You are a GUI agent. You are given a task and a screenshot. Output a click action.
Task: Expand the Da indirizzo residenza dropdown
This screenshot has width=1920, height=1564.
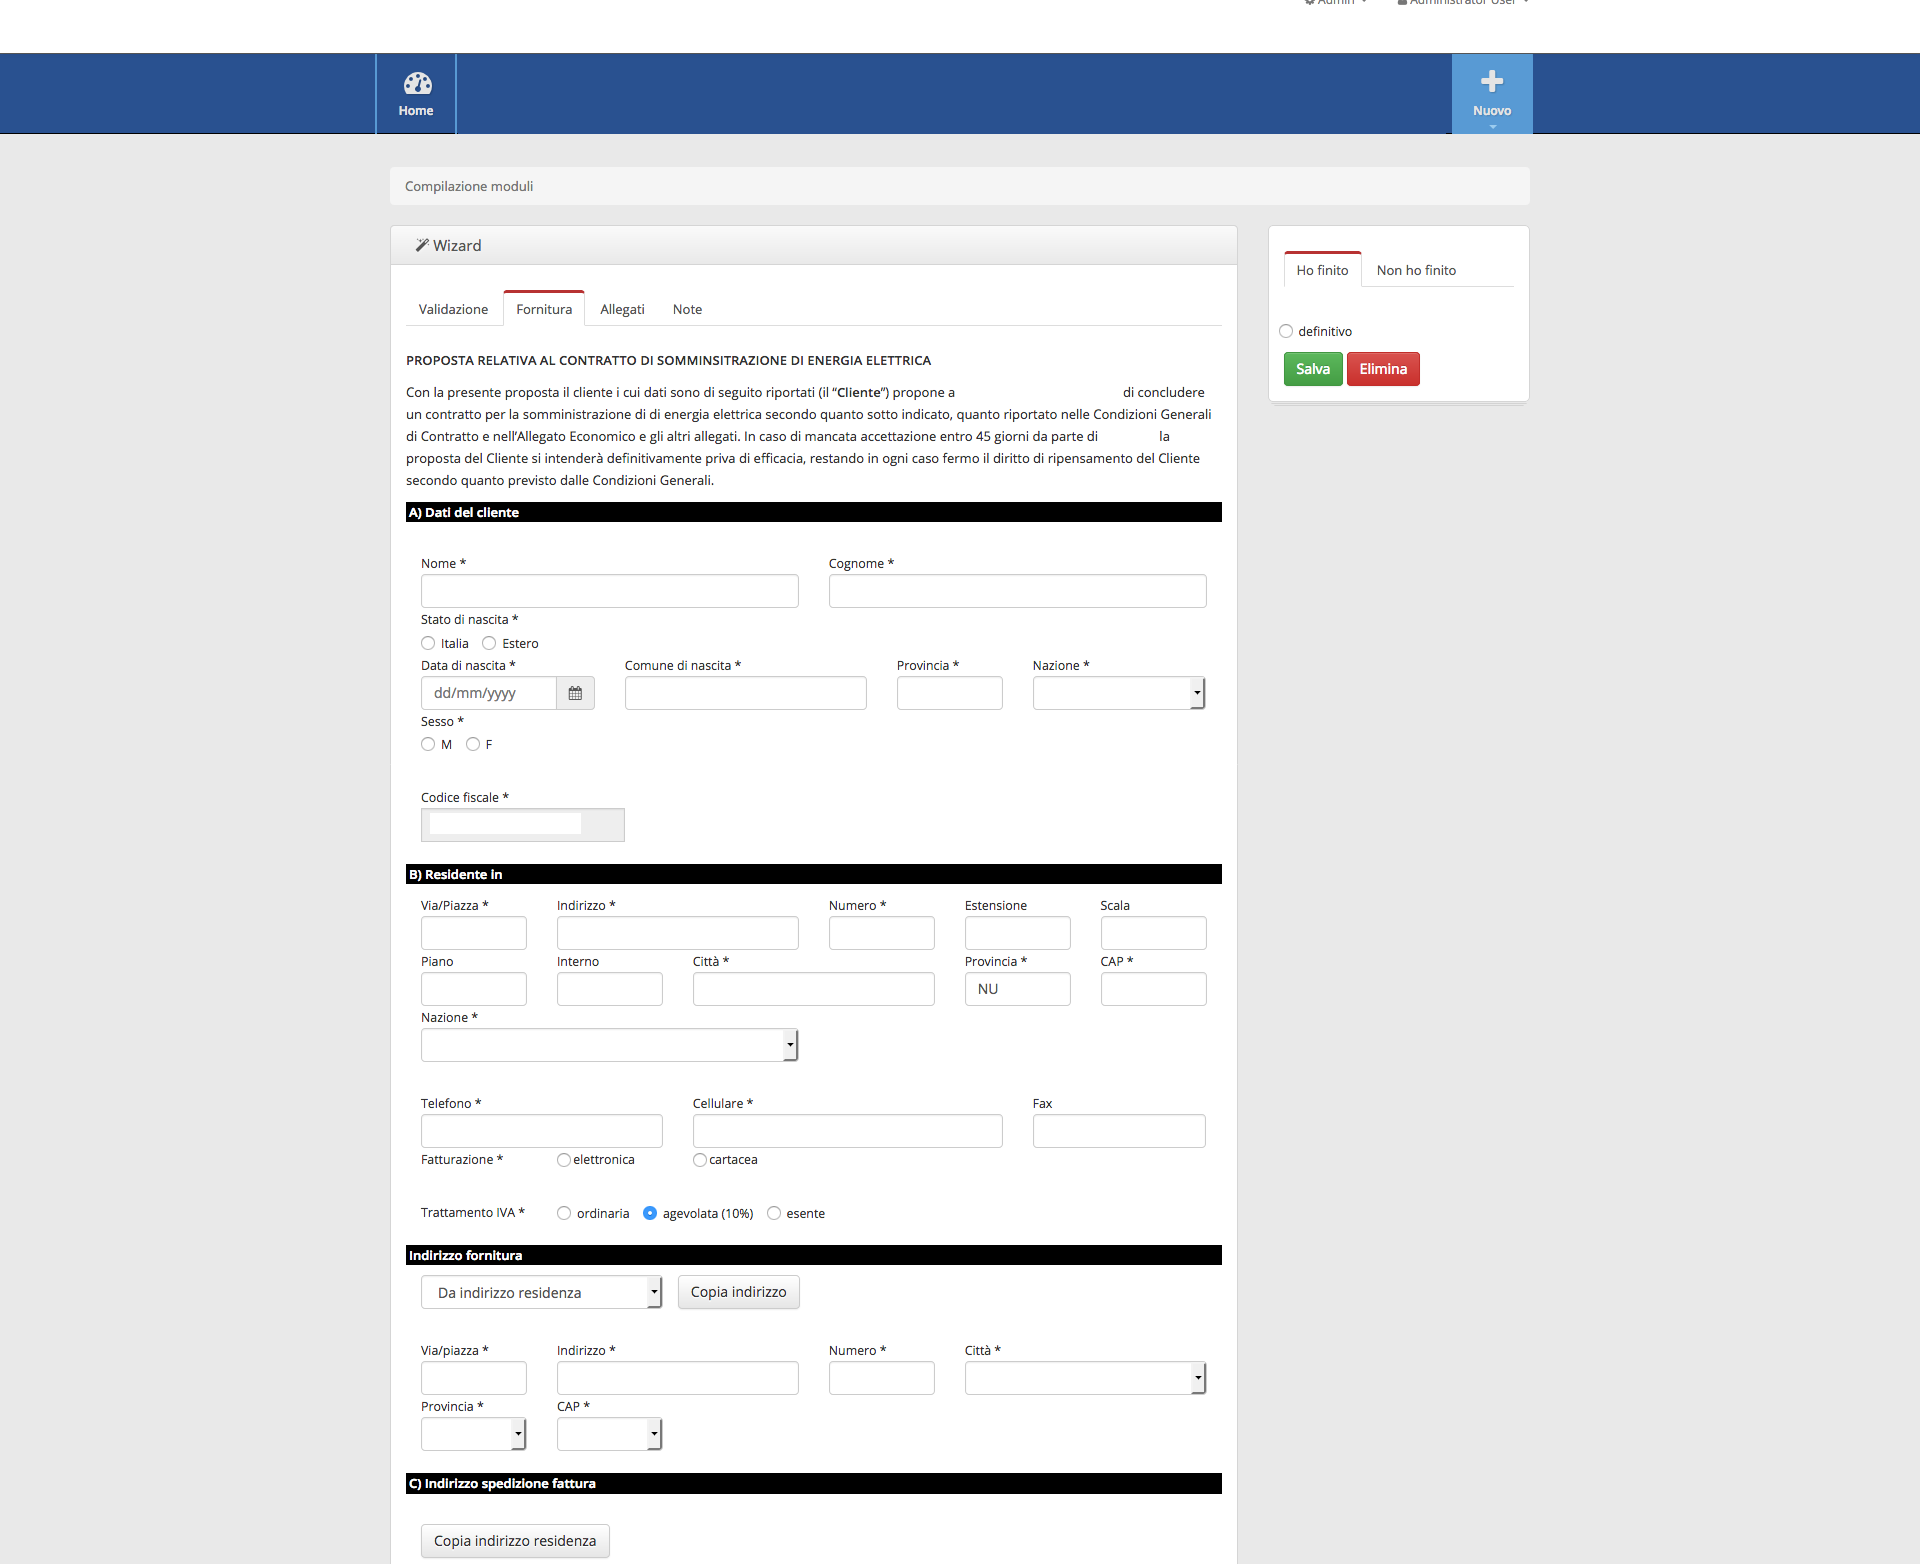(541, 1292)
